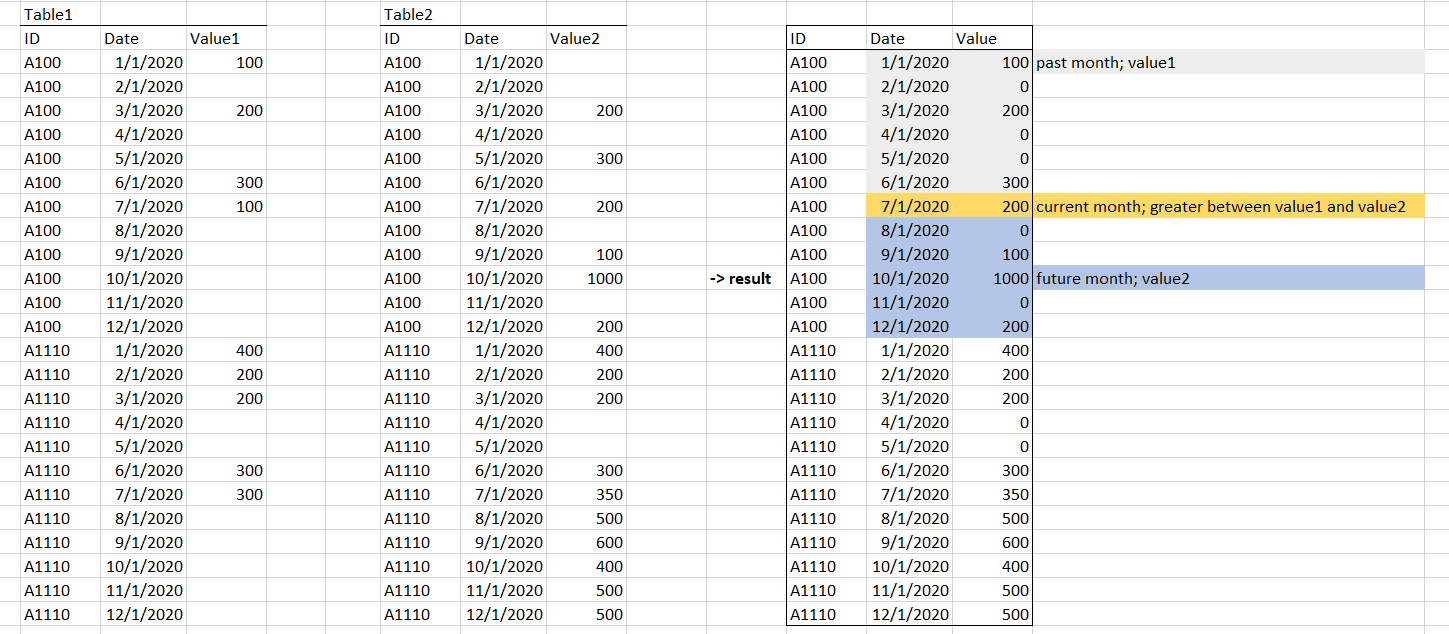Select the result value 100 for A100 1/1/2020
1449x634 pixels.
click(x=992, y=62)
